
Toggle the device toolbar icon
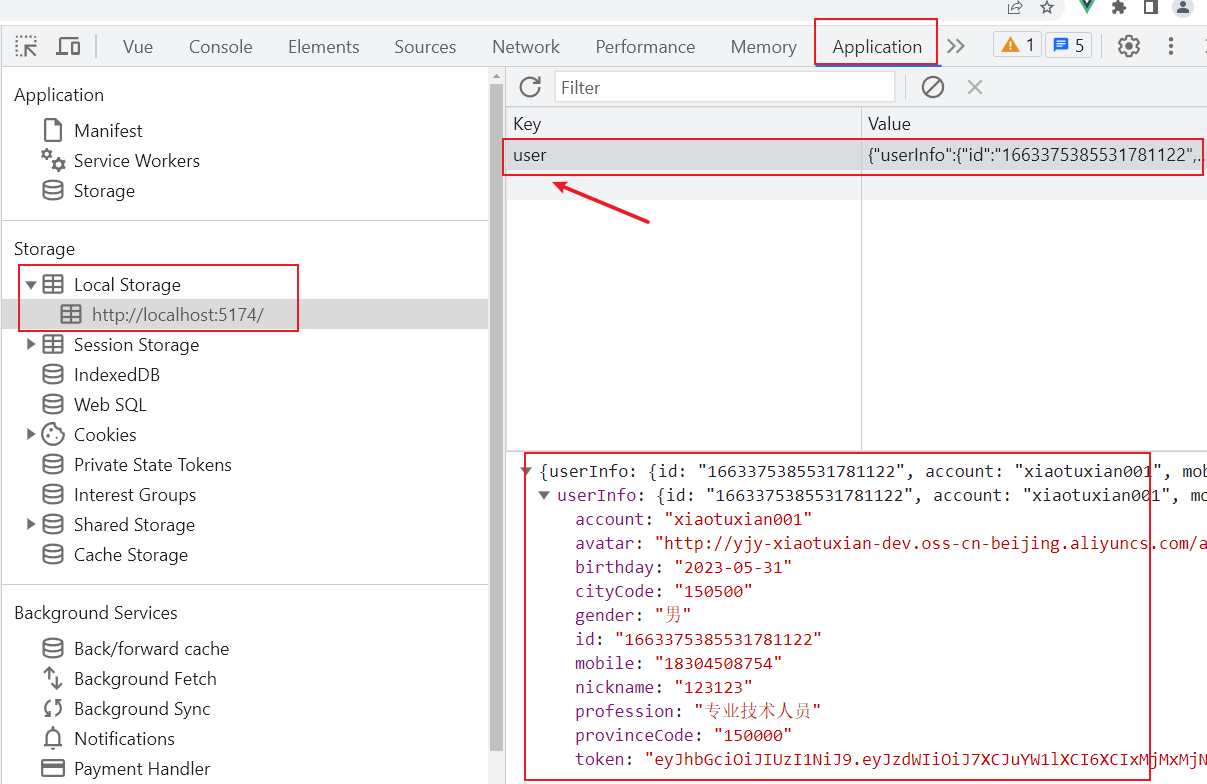68,46
